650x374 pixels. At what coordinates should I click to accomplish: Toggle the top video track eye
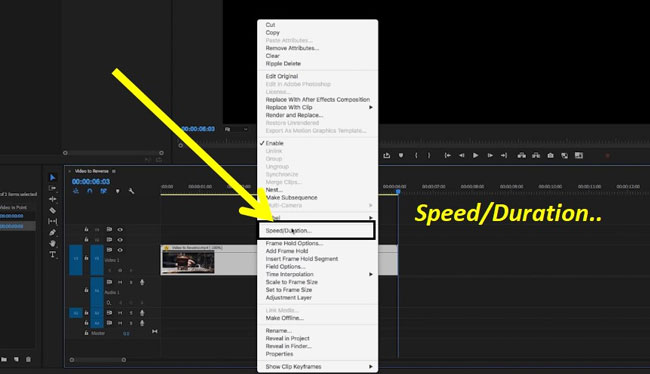click(120, 229)
